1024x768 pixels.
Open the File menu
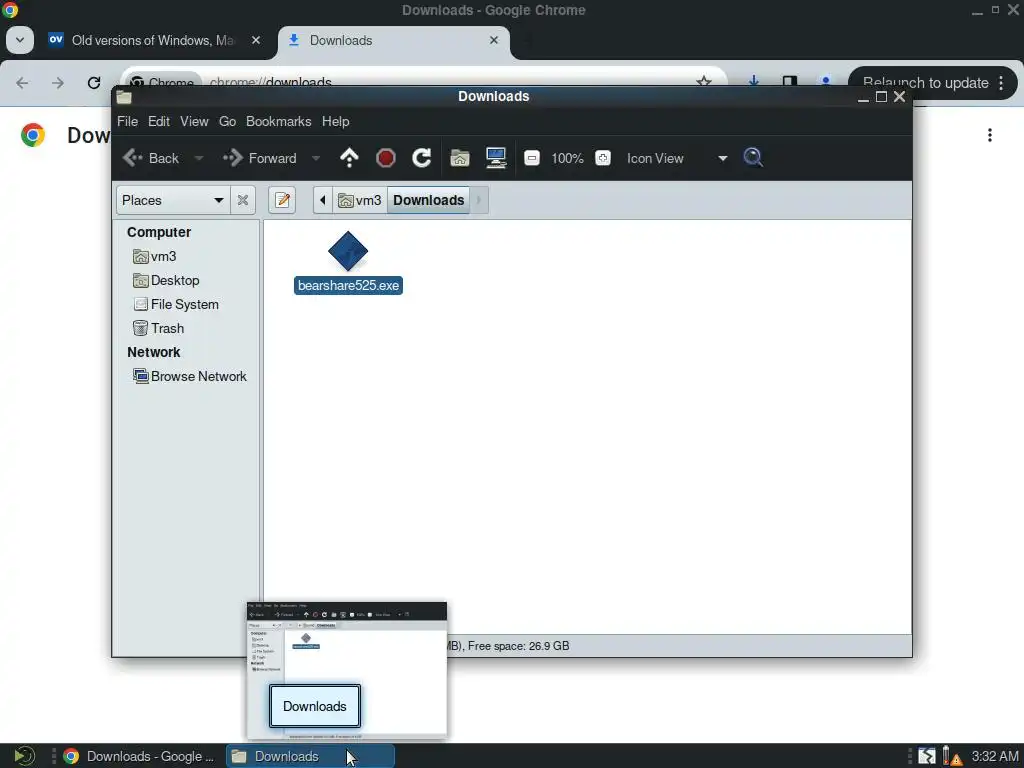(127, 121)
